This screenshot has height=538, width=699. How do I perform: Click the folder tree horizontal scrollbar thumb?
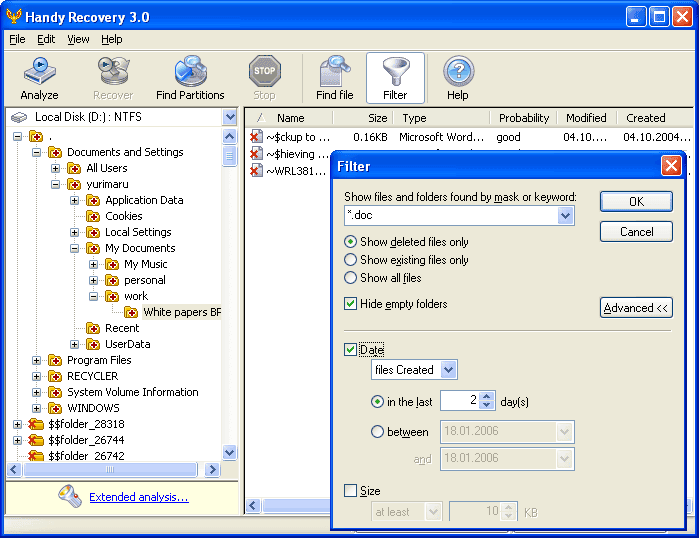point(110,469)
